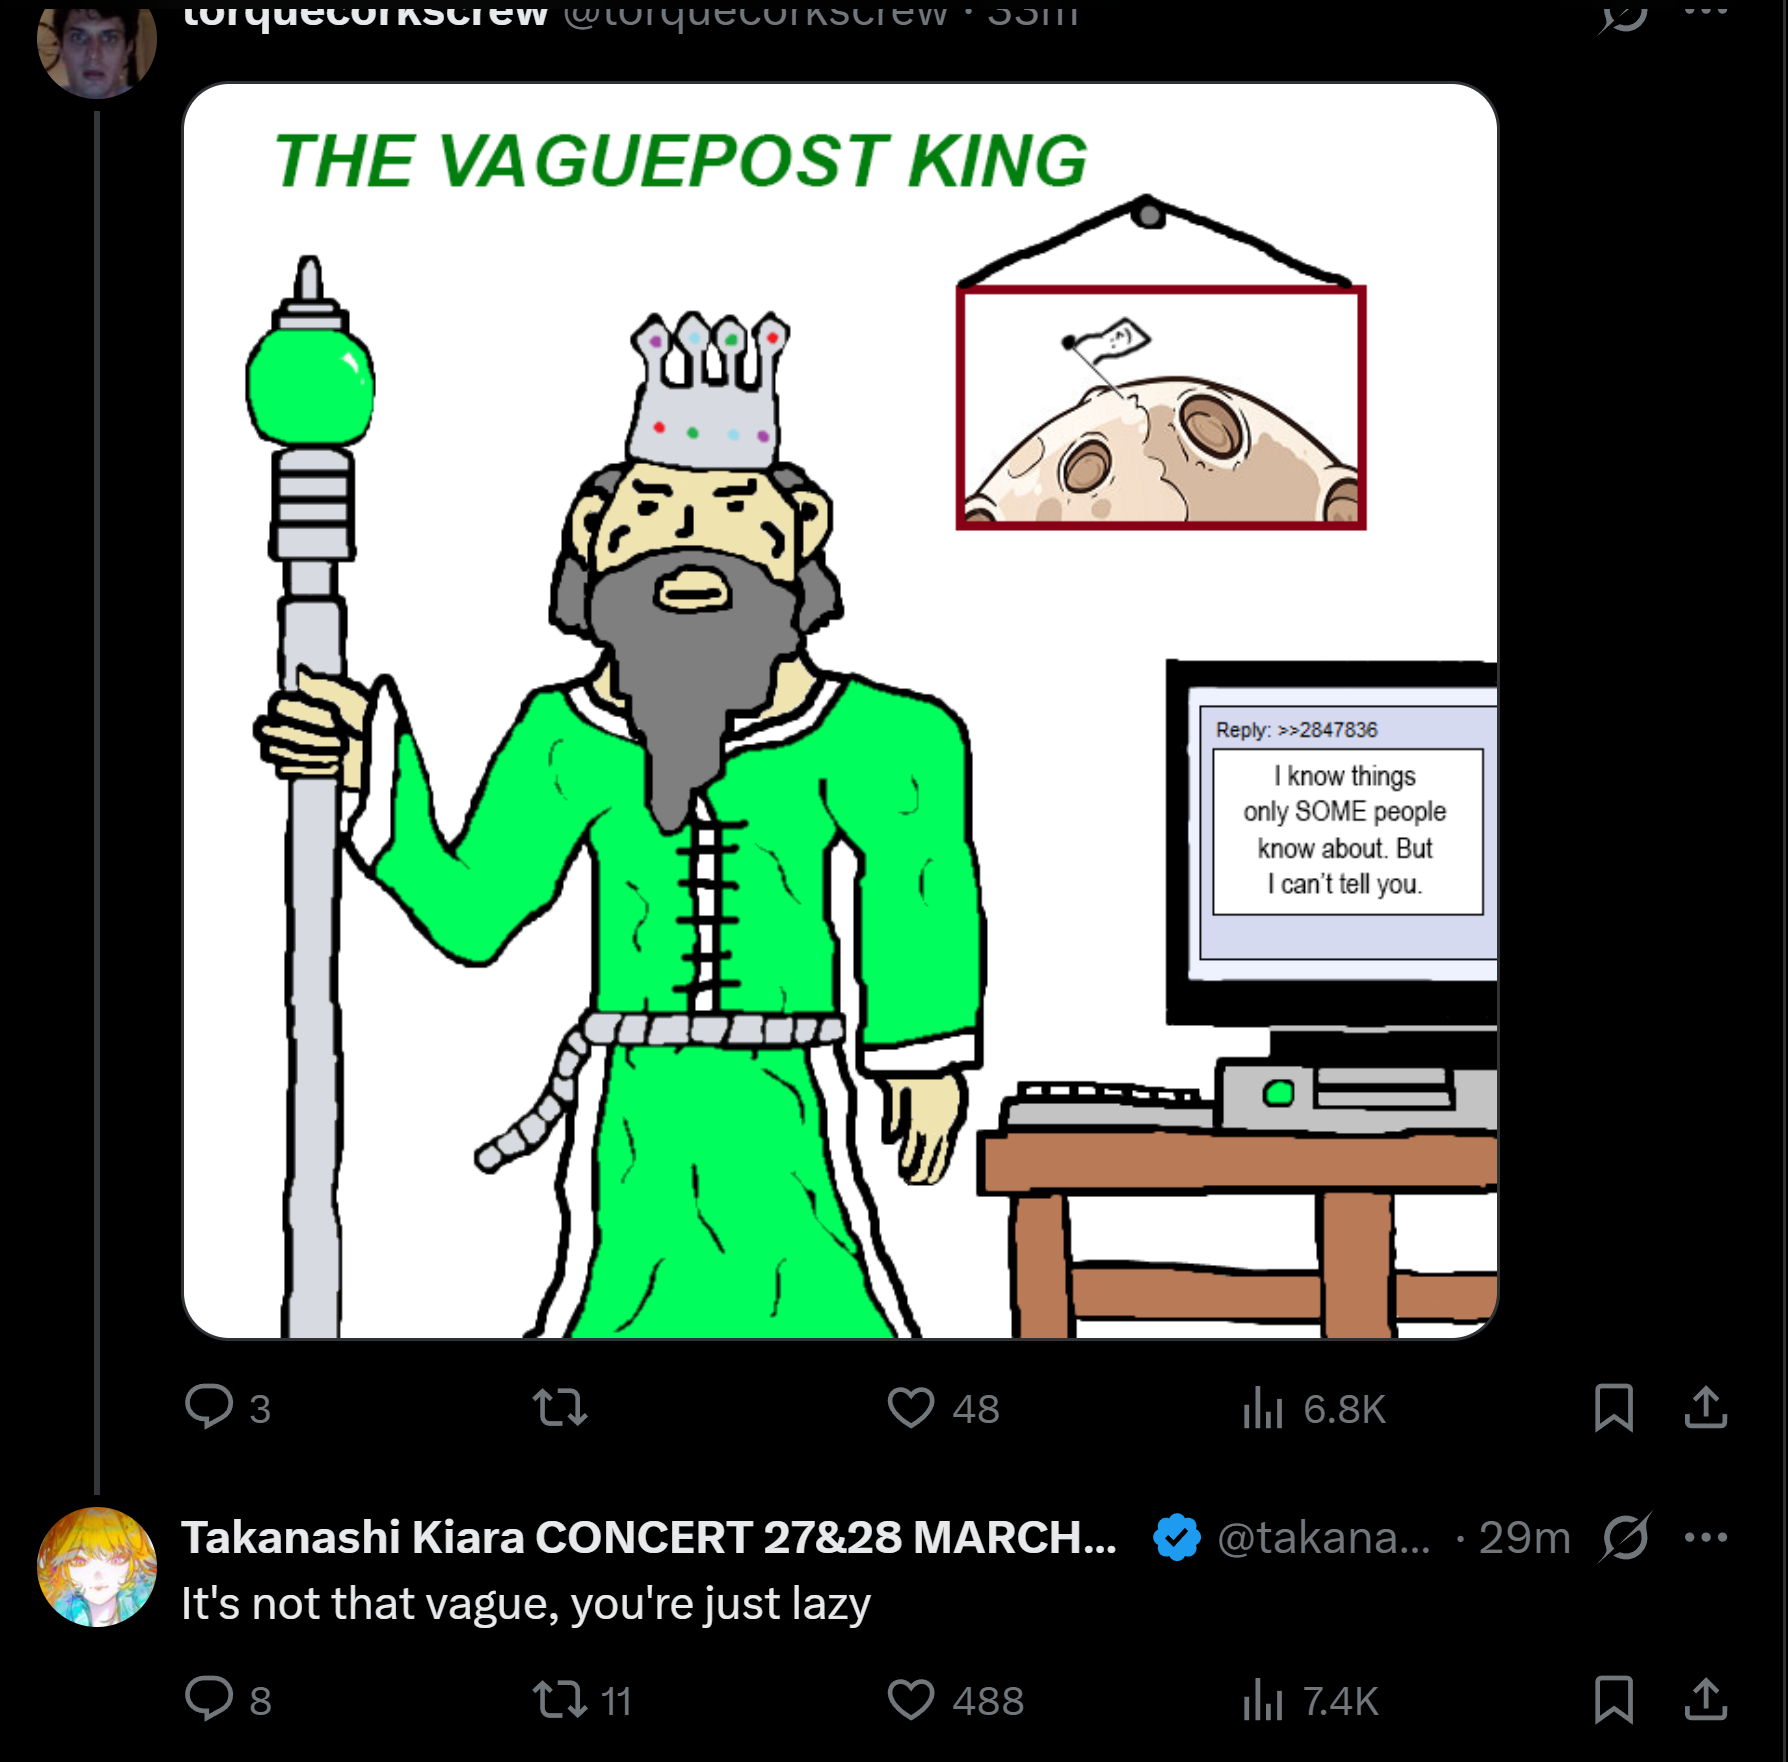The height and width of the screenshot is (1762, 1788).
Task: Open Takanashi Kiara's profile avatar
Action: 97,1566
